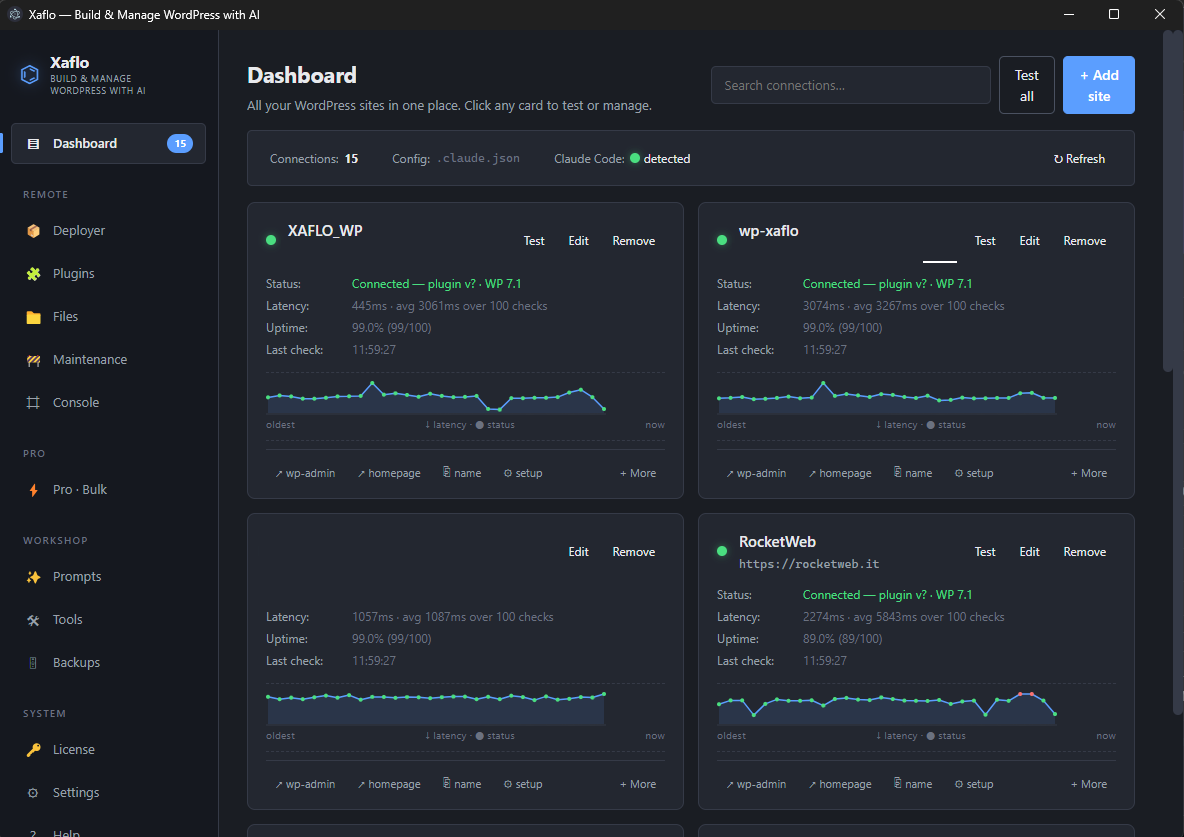
Task: Open the Tools wrench icon
Action: point(33,619)
